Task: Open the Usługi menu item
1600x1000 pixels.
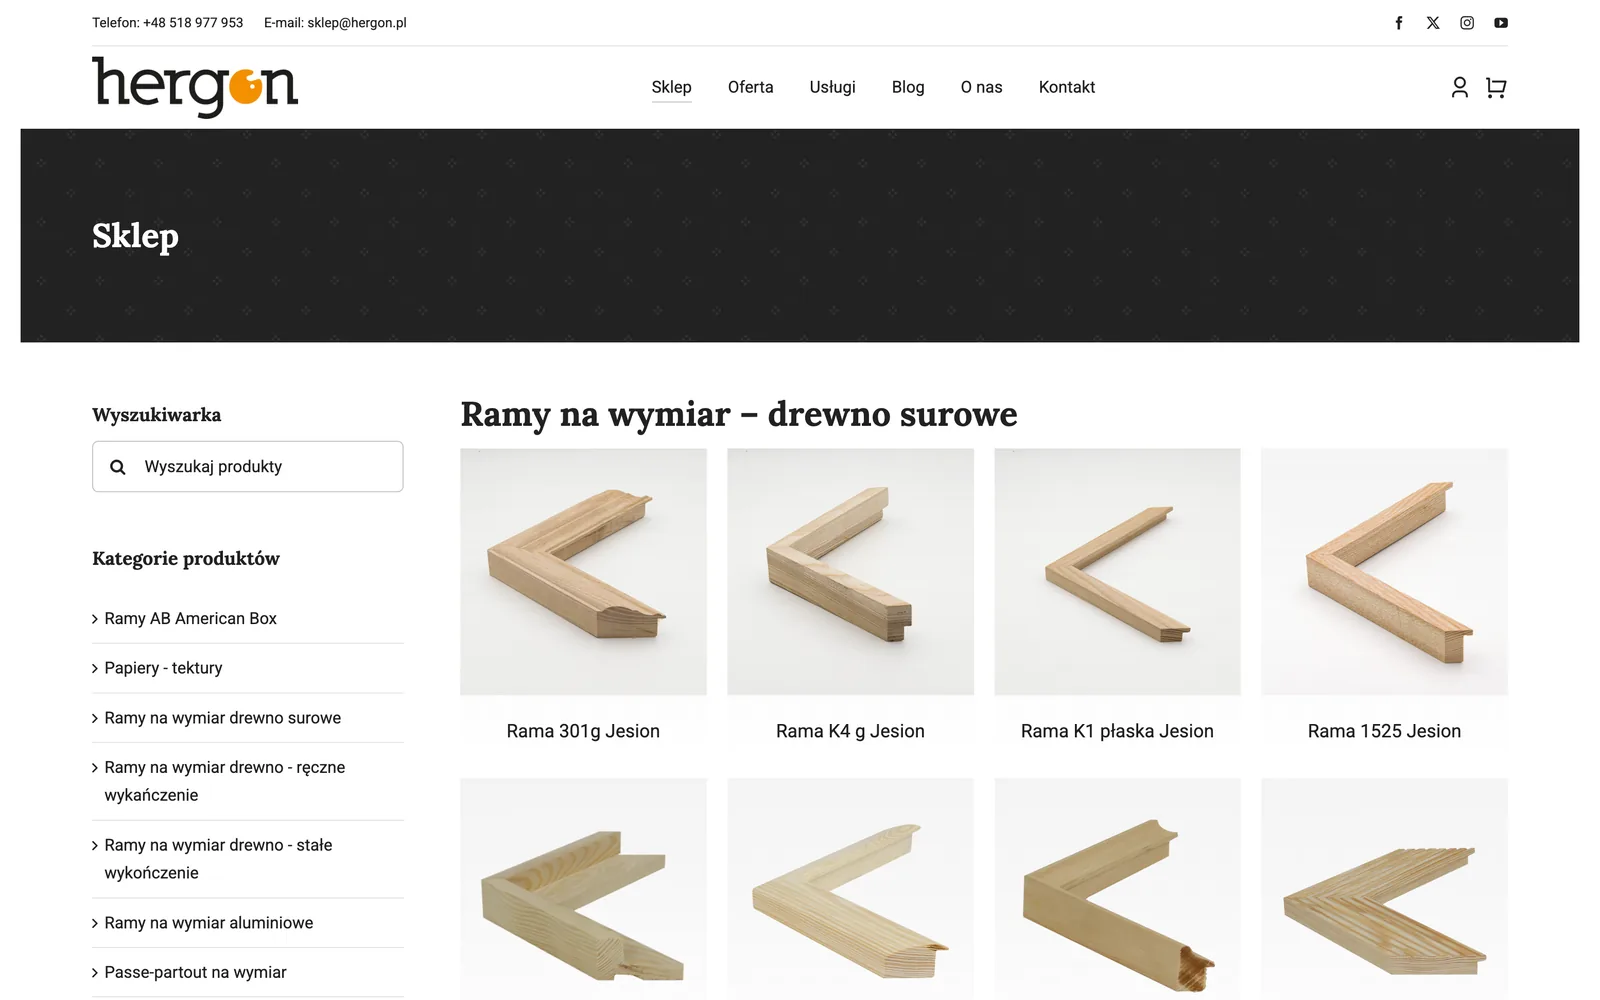Action: point(833,87)
